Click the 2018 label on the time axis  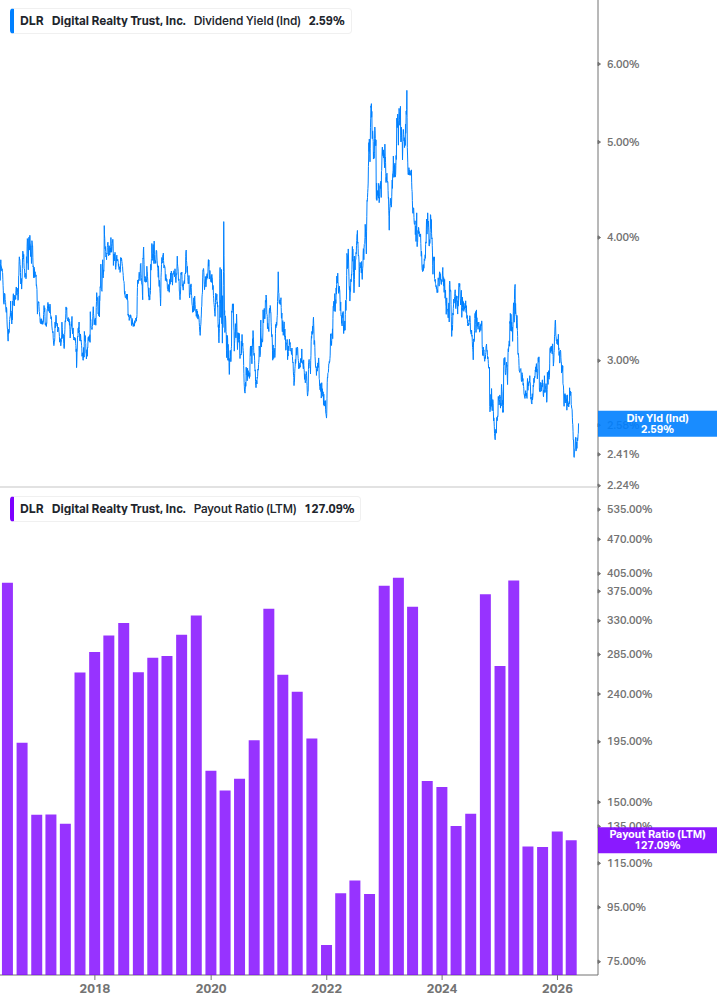coord(95,989)
